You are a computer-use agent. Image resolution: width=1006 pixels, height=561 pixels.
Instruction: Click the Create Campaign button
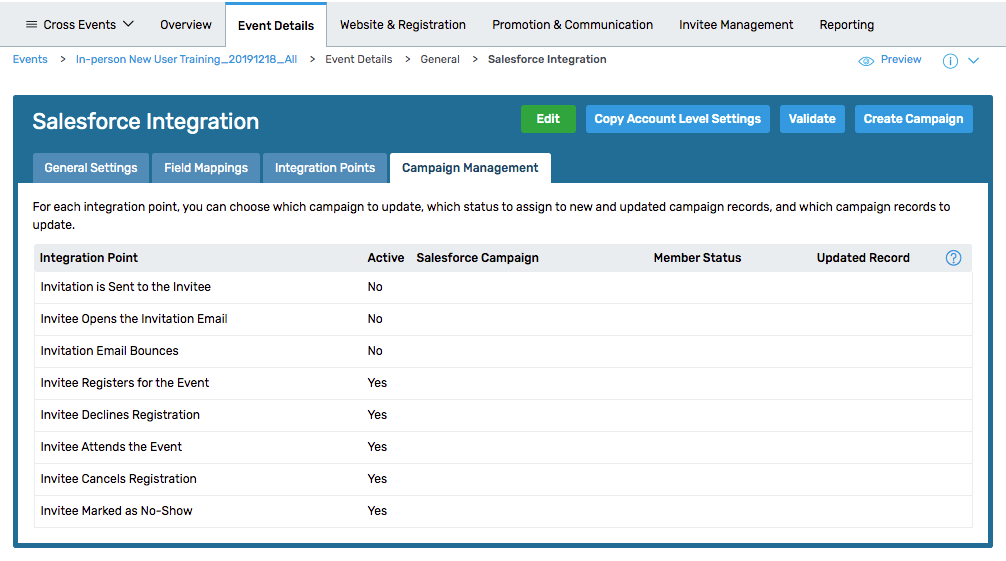point(914,119)
